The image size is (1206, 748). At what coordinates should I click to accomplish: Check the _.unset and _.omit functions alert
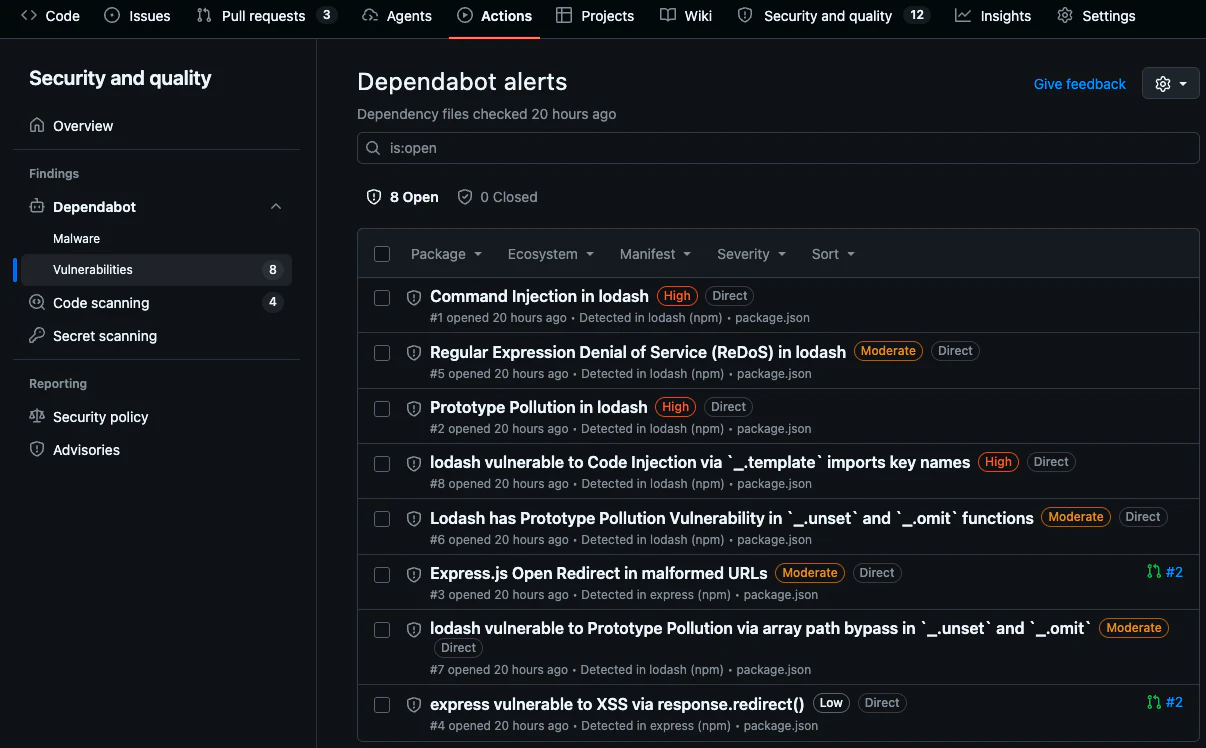pyautogui.click(x=382, y=519)
